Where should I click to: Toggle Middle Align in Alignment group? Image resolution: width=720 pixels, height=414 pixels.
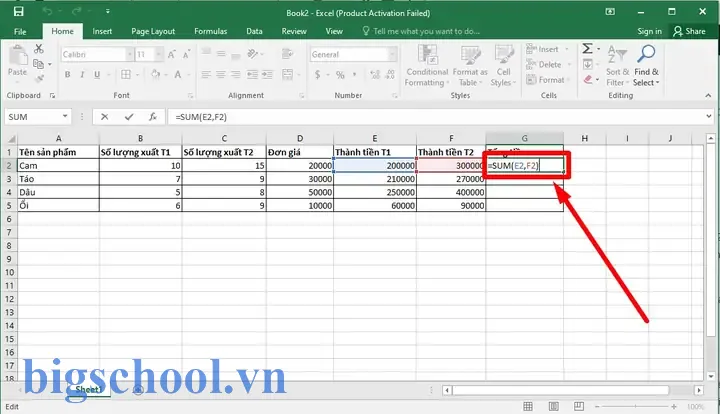pyautogui.click(x=221, y=54)
